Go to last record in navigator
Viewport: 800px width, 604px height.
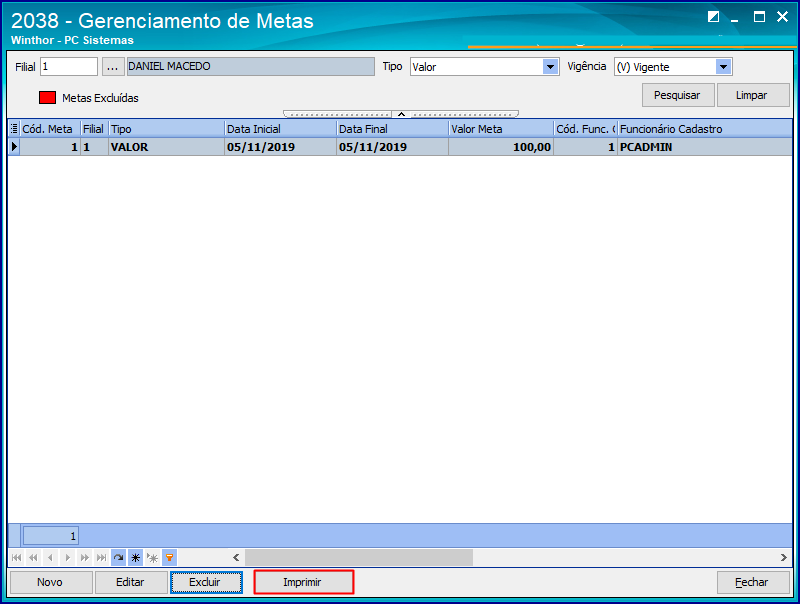click(x=102, y=558)
